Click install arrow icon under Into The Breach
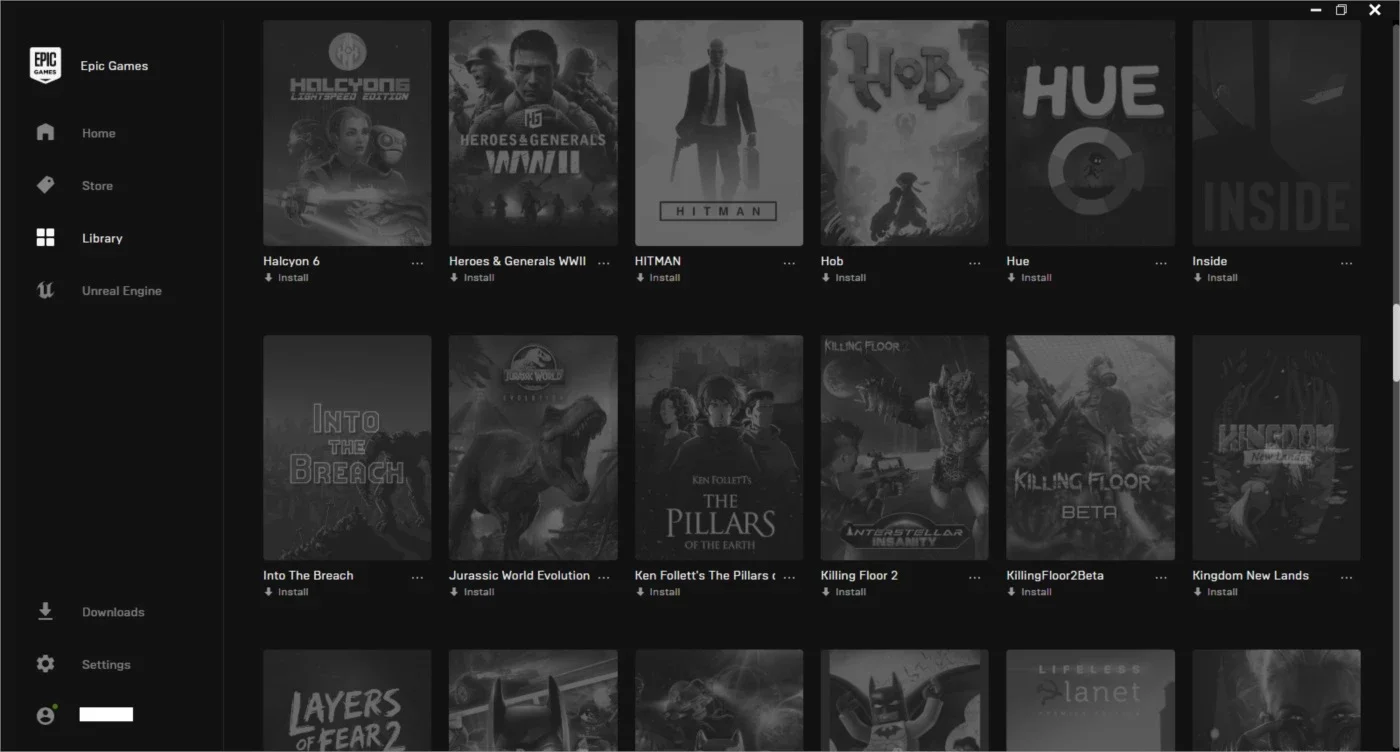 (x=268, y=592)
